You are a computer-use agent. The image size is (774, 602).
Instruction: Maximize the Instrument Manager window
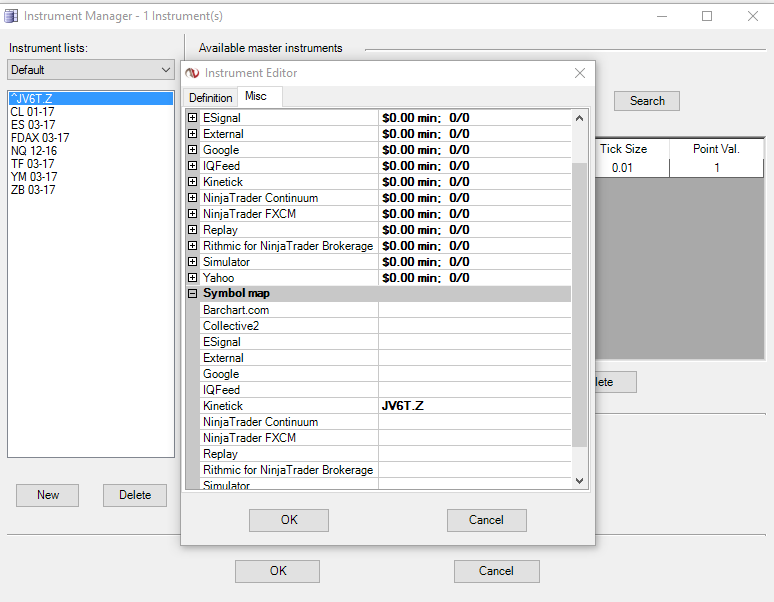(x=707, y=16)
